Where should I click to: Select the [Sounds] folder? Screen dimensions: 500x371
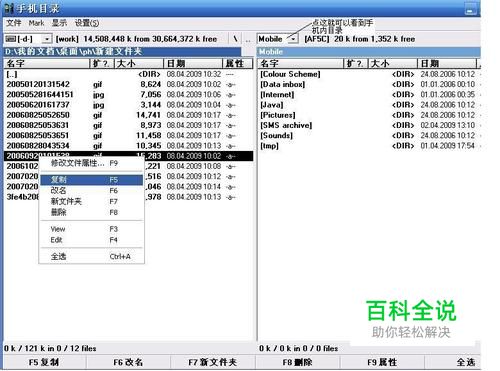tap(369, 136)
